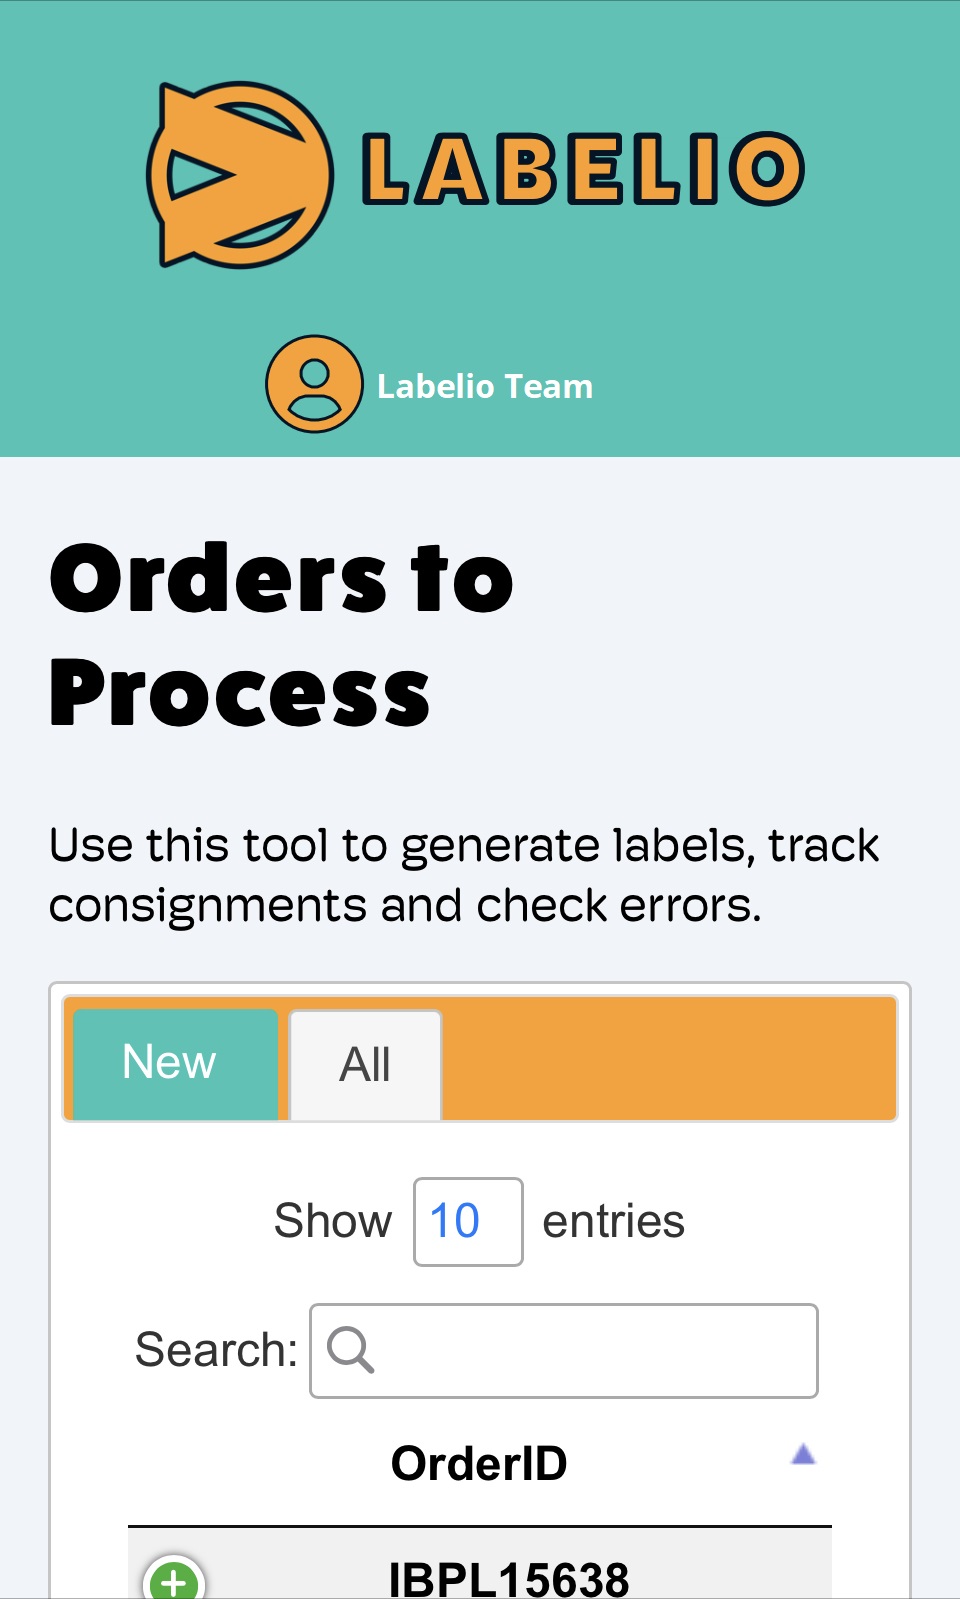Expand order row with green plus icon
Viewport: 960px width, 1599px height.
174,1579
